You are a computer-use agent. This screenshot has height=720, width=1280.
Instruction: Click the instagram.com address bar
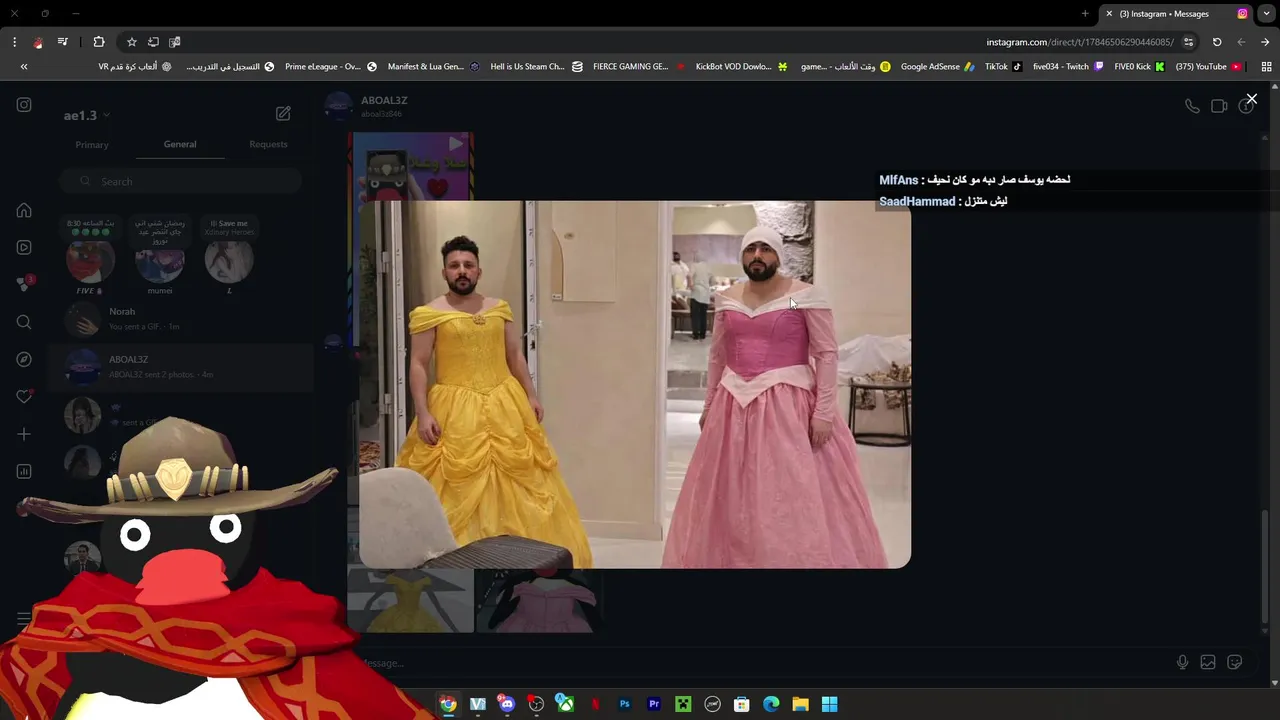click(x=1078, y=42)
